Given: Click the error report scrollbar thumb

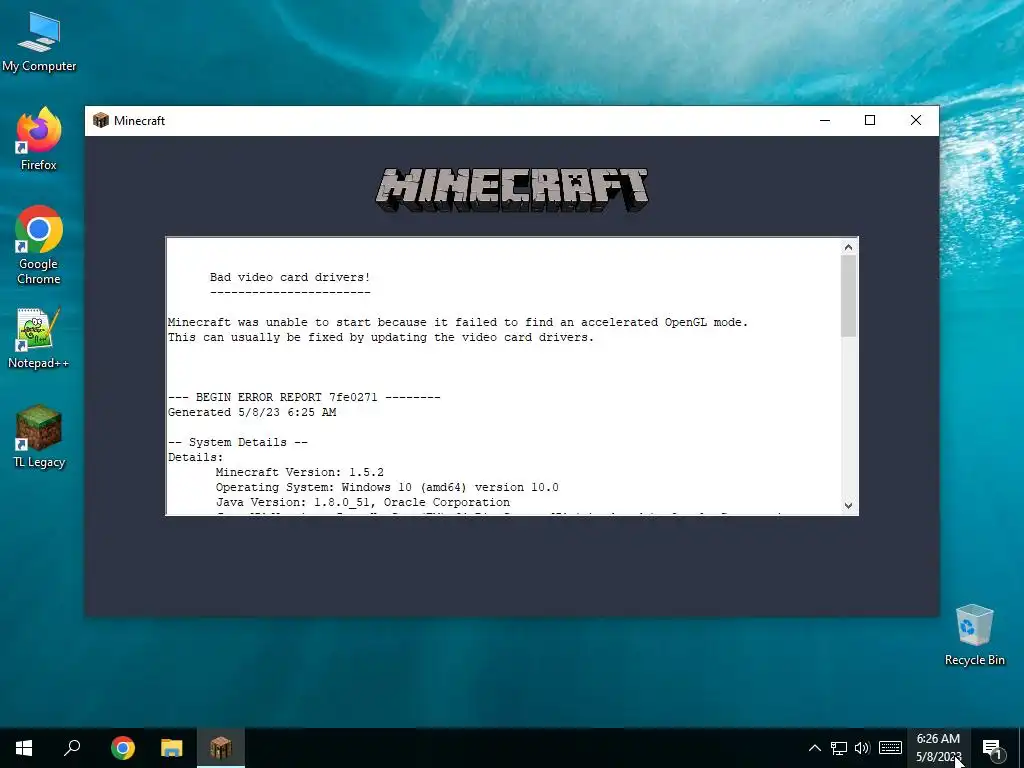Looking at the screenshot, I should [x=848, y=296].
